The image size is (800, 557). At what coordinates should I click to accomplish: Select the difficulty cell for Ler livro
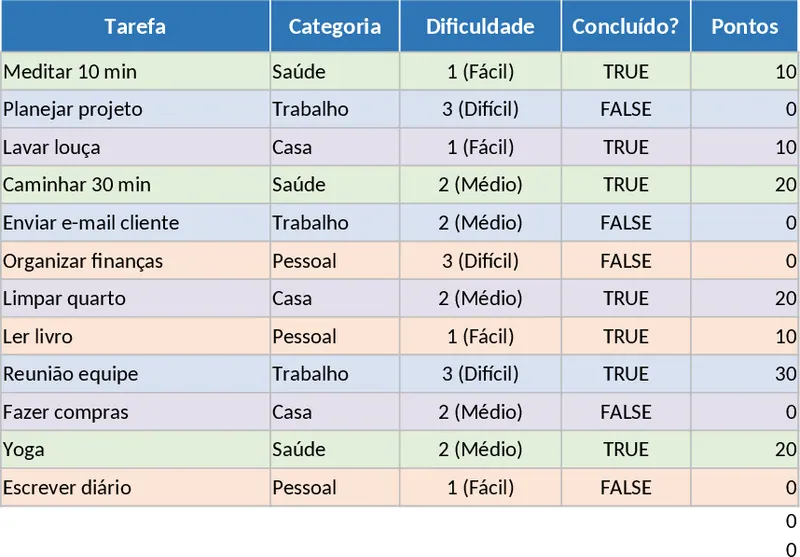click(480, 336)
